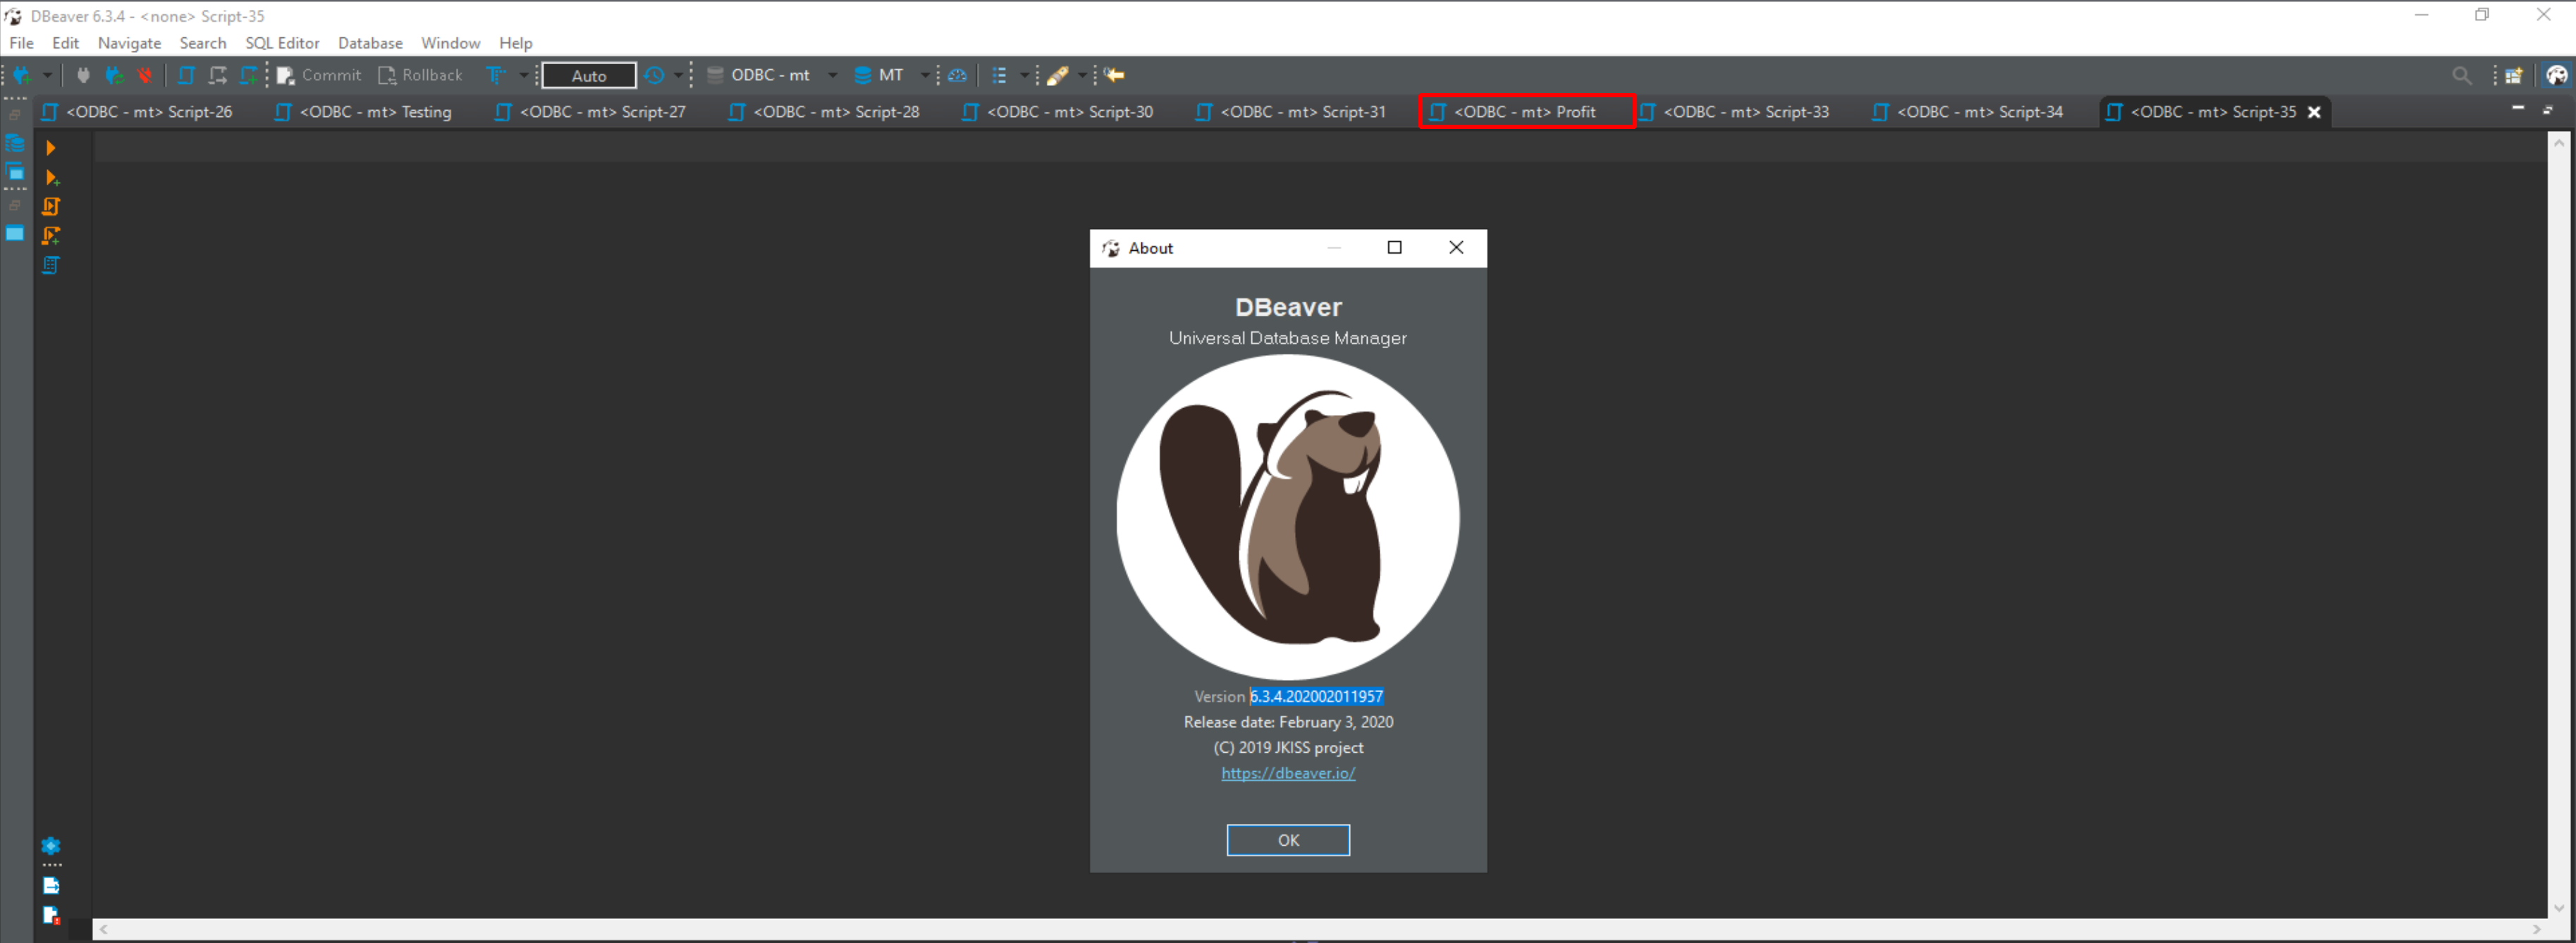The width and height of the screenshot is (2576, 943).
Task: Open the Navigate menu
Action: 129,43
